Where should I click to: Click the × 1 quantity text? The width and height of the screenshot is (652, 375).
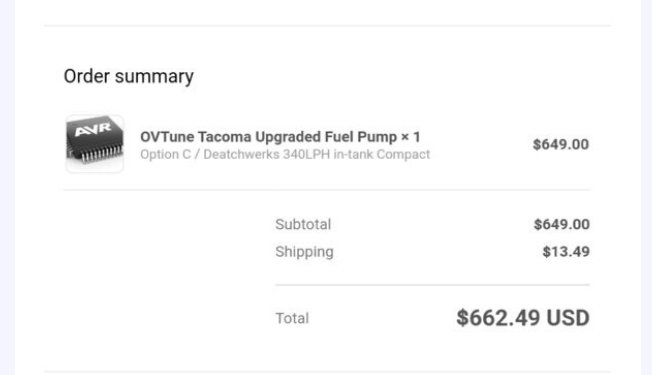tap(410, 136)
